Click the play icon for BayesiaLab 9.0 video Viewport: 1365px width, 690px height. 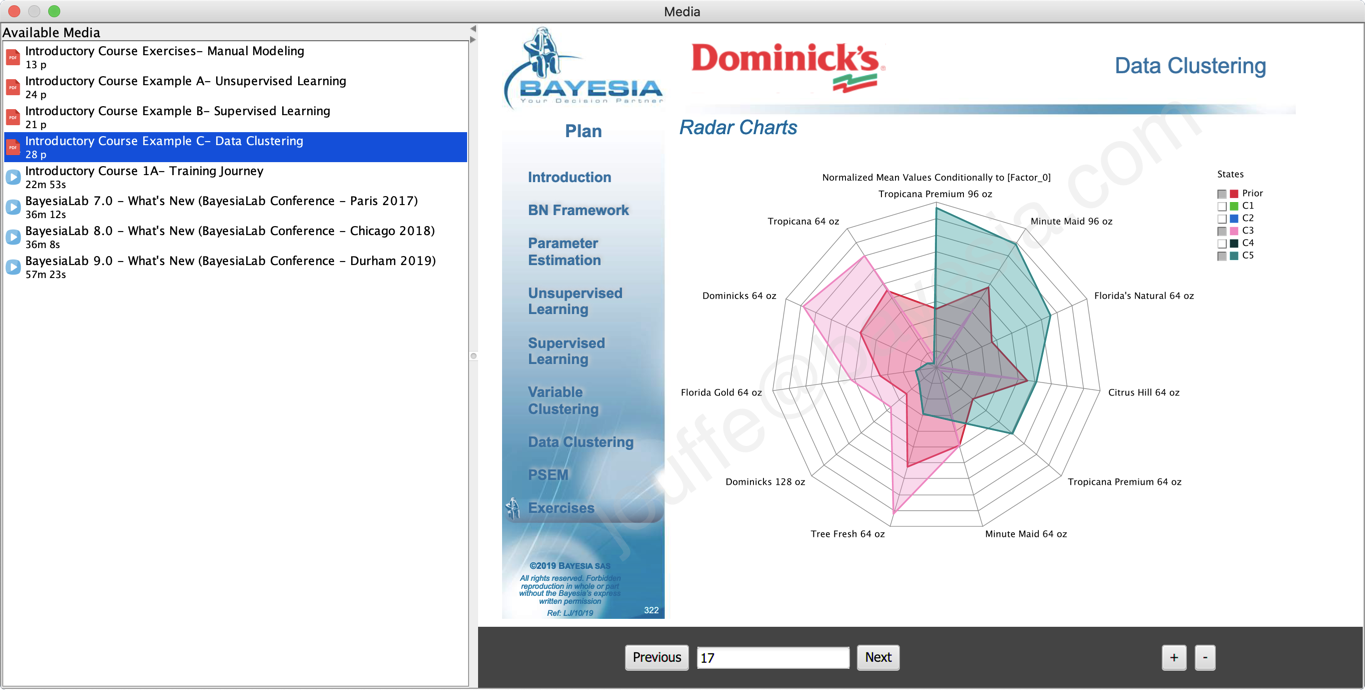[13, 267]
